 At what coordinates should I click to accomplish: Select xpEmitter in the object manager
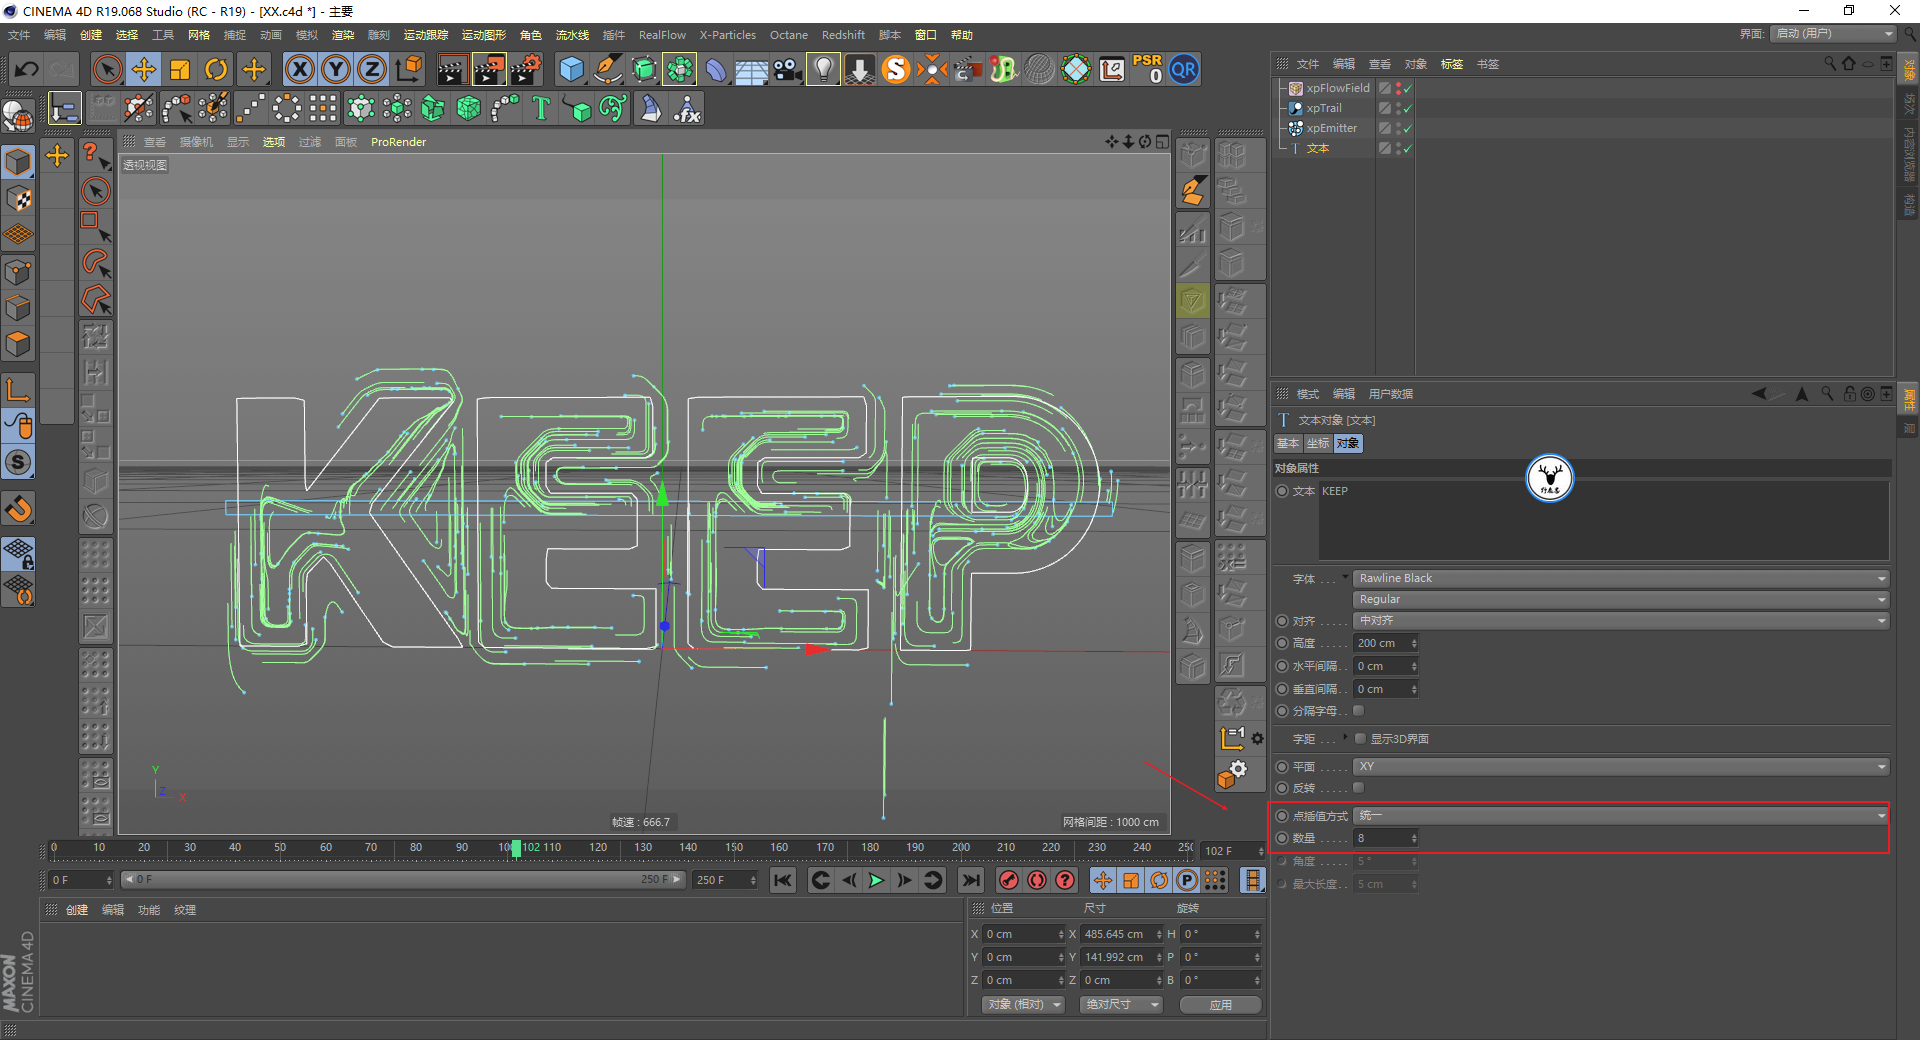pos(1331,128)
